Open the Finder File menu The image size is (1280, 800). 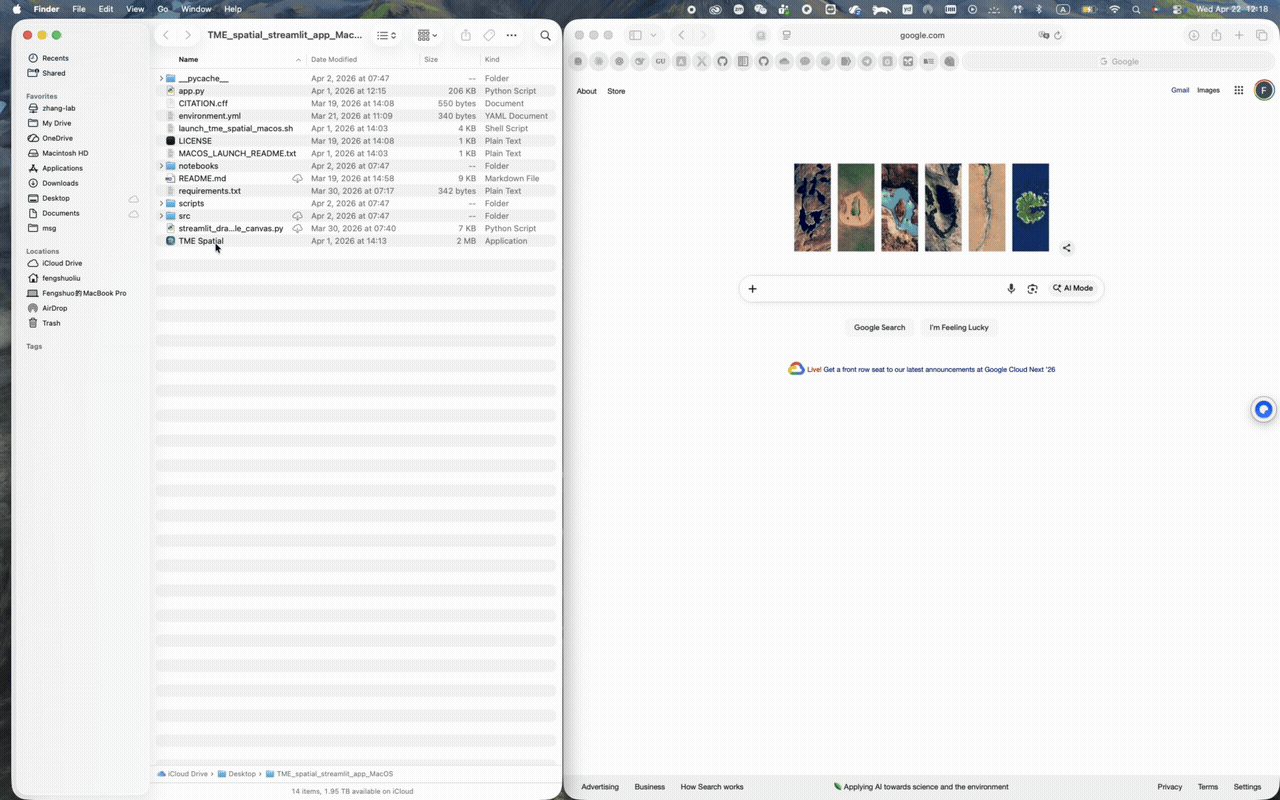pyautogui.click(x=78, y=9)
